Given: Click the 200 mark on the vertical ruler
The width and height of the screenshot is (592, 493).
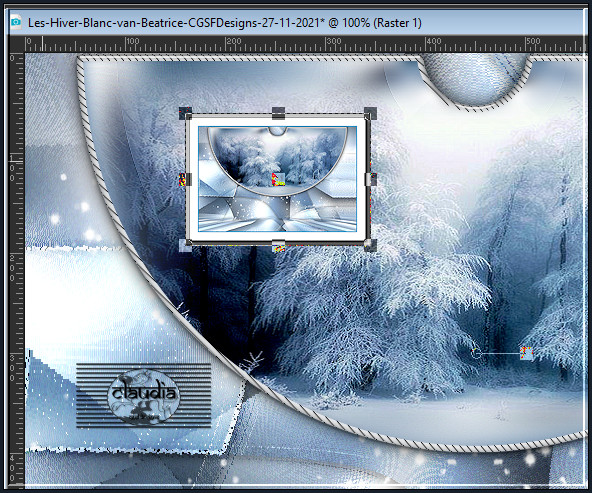Looking at the screenshot, I should point(12,268).
